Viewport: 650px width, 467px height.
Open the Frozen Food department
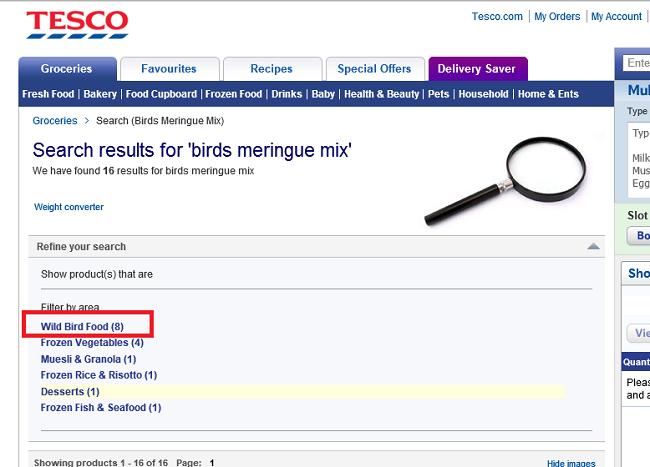click(x=234, y=94)
